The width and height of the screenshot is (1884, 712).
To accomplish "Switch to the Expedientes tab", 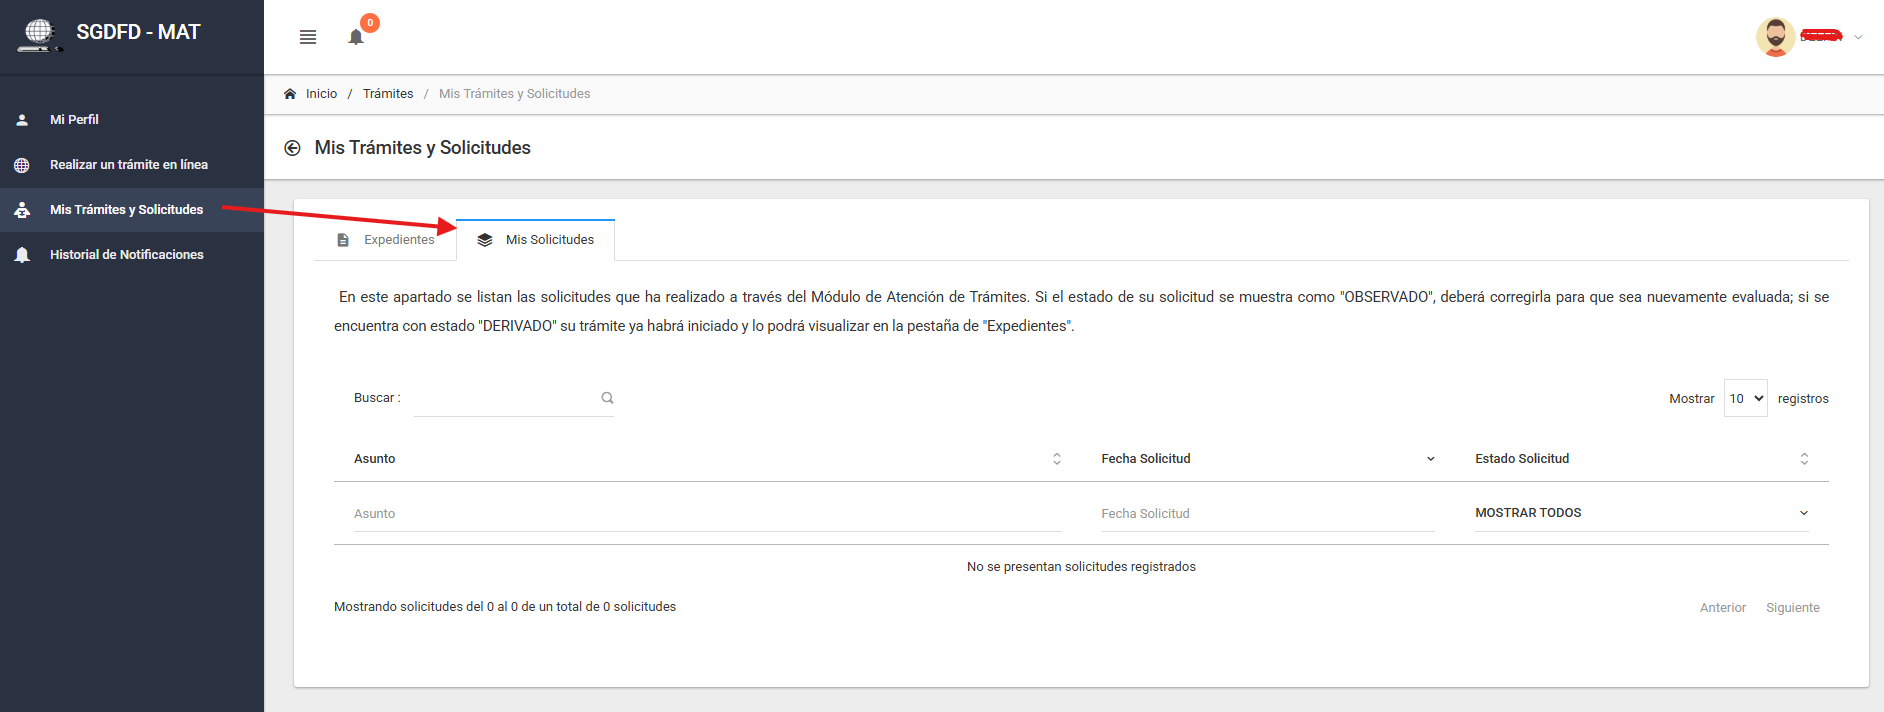I will [x=386, y=240].
